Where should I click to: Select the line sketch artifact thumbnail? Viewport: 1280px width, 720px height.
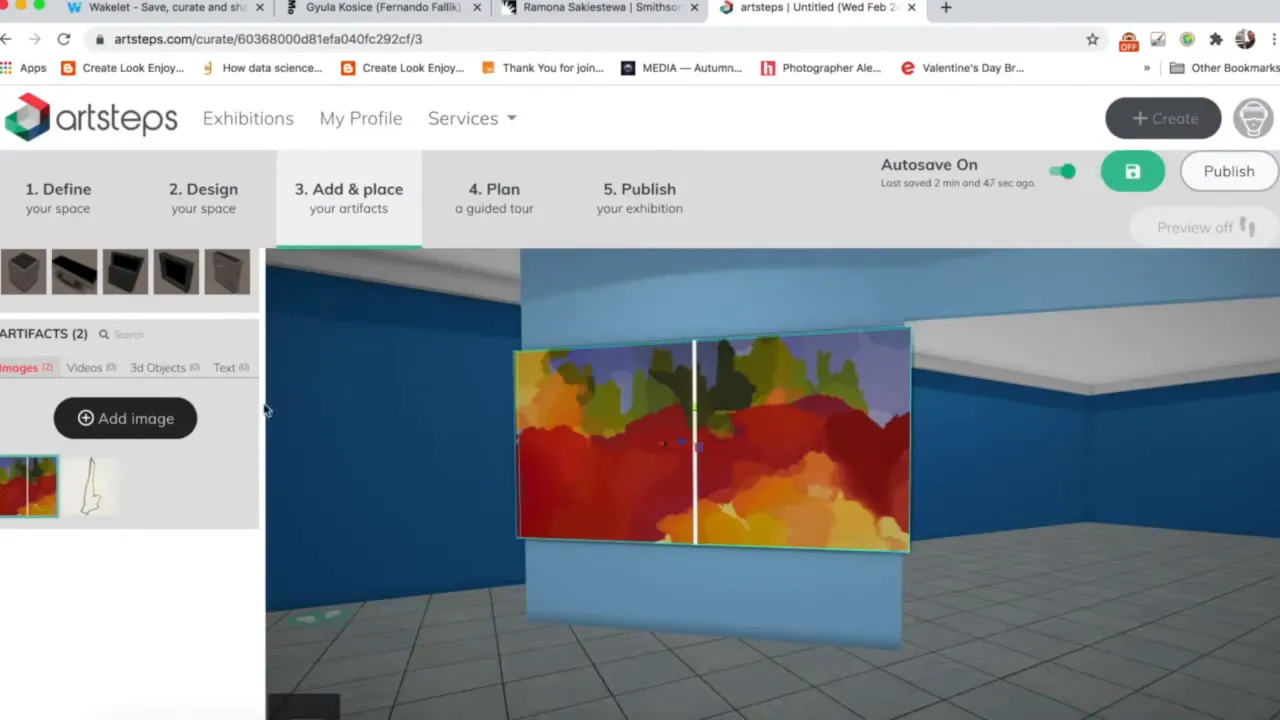click(x=91, y=486)
